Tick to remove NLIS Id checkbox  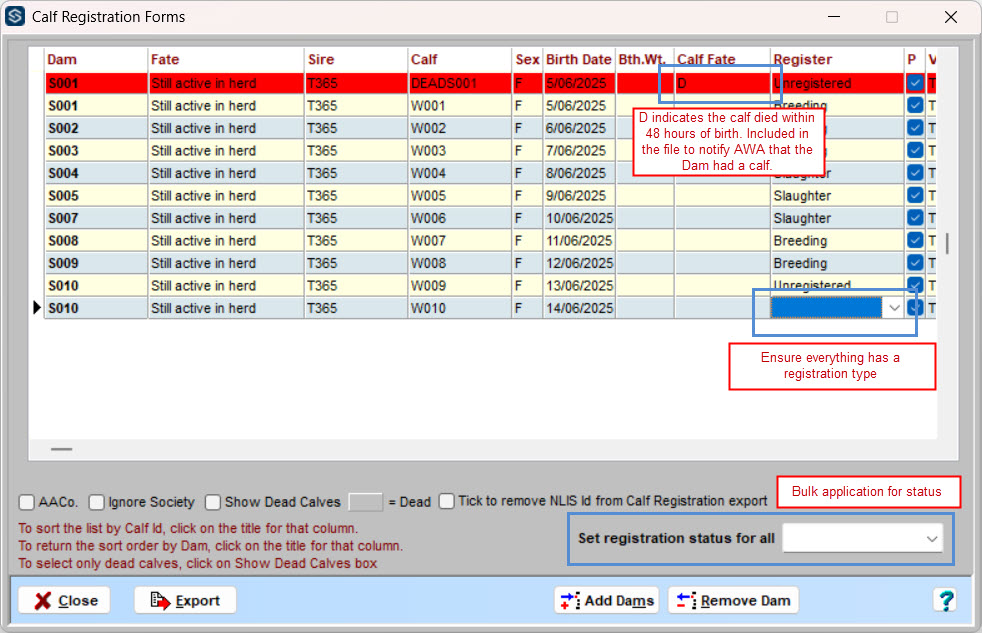click(446, 501)
